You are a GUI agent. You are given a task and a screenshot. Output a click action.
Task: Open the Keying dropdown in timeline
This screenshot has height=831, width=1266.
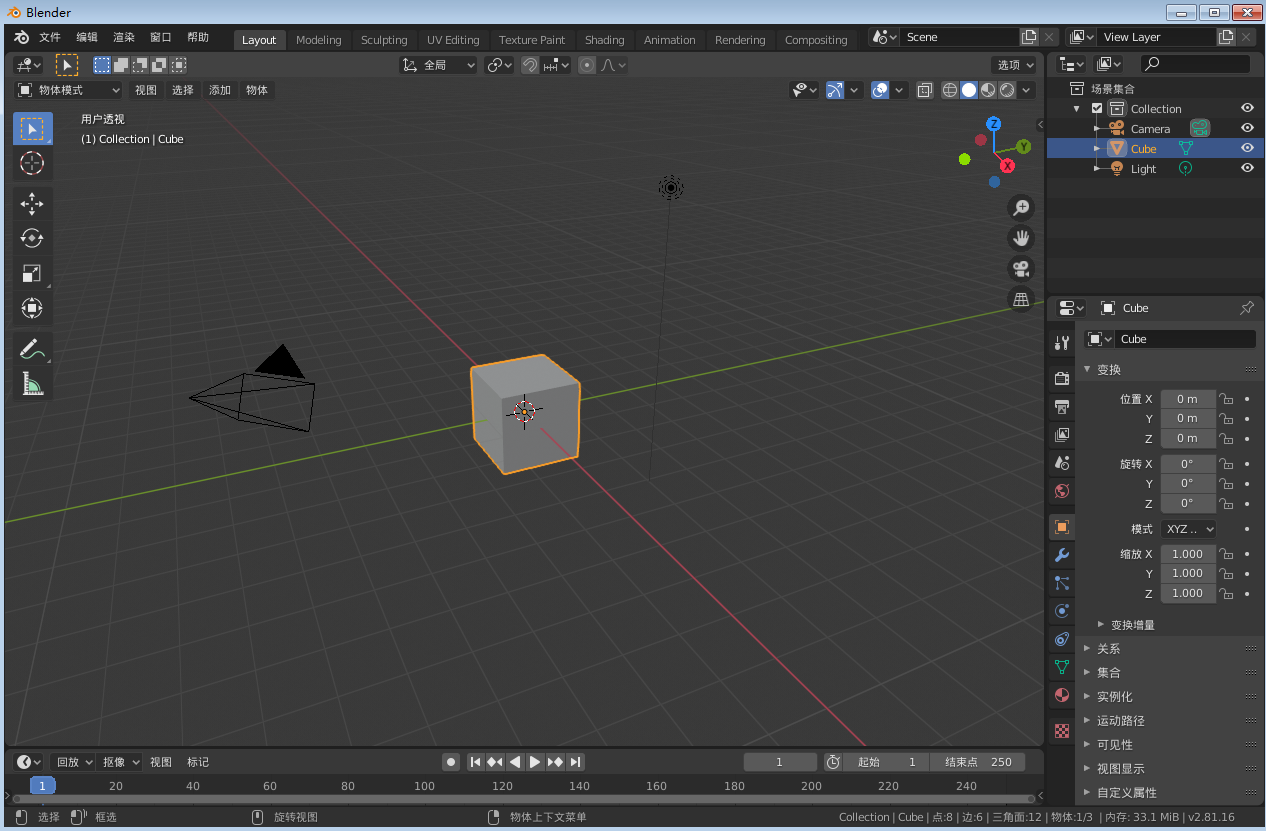(x=120, y=762)
